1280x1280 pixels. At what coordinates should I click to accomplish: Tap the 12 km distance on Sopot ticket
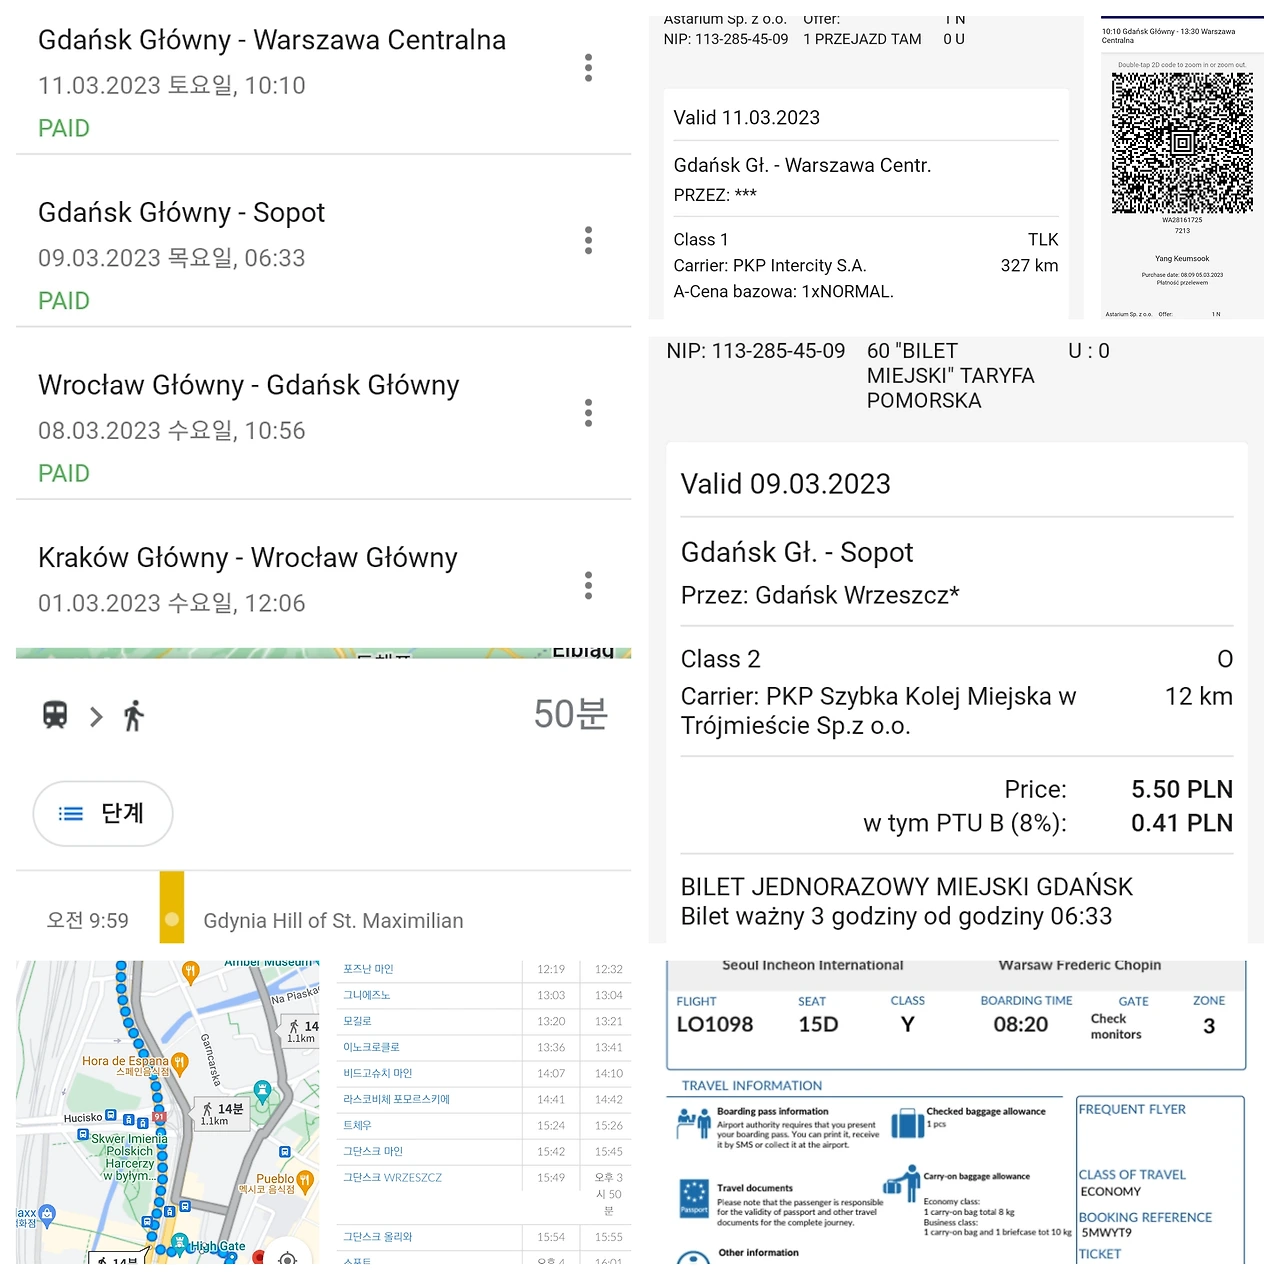(1199, 696)
